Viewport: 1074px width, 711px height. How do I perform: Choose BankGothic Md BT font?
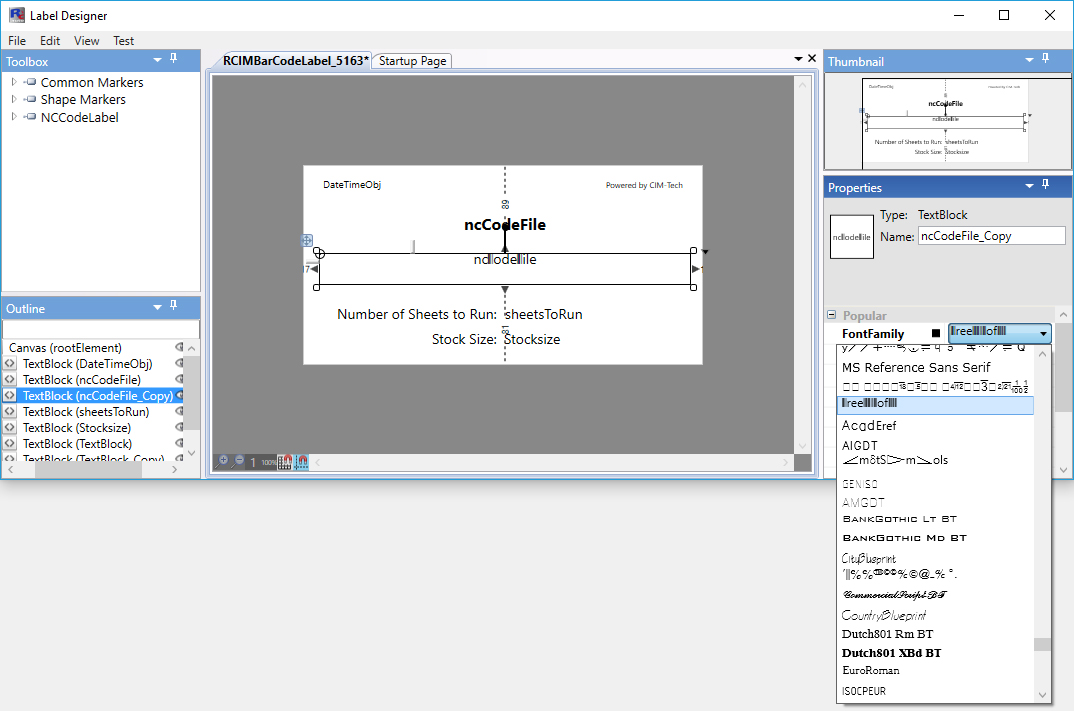(x=904, y=538)
